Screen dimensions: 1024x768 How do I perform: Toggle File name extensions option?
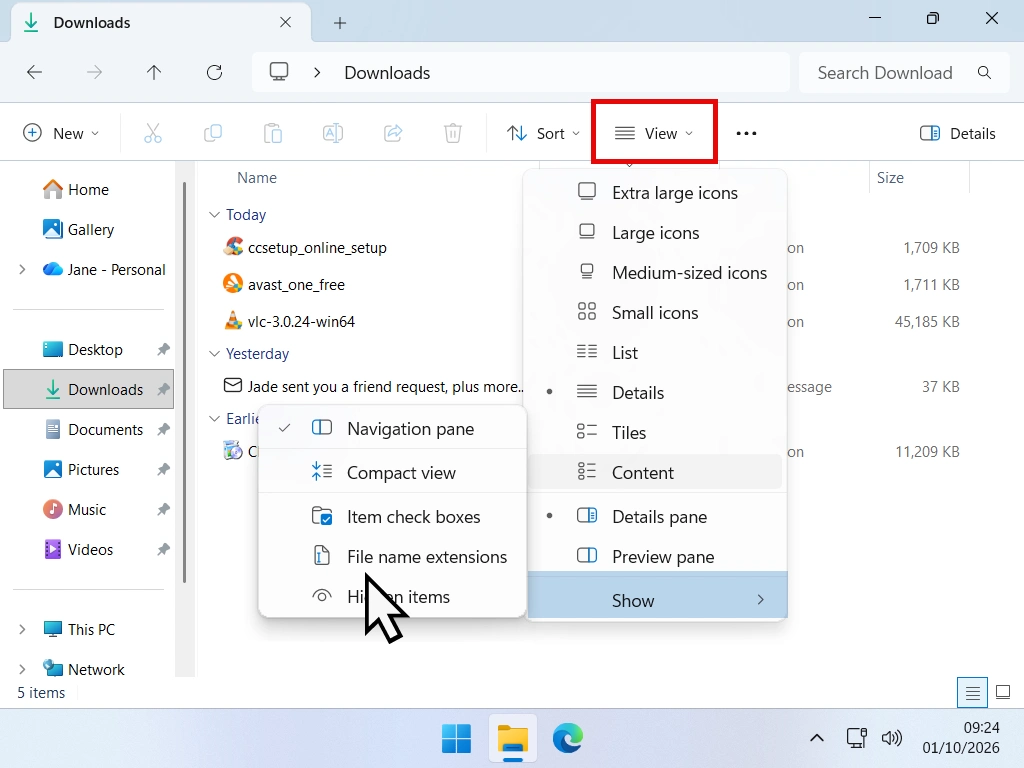click(392, 556)
